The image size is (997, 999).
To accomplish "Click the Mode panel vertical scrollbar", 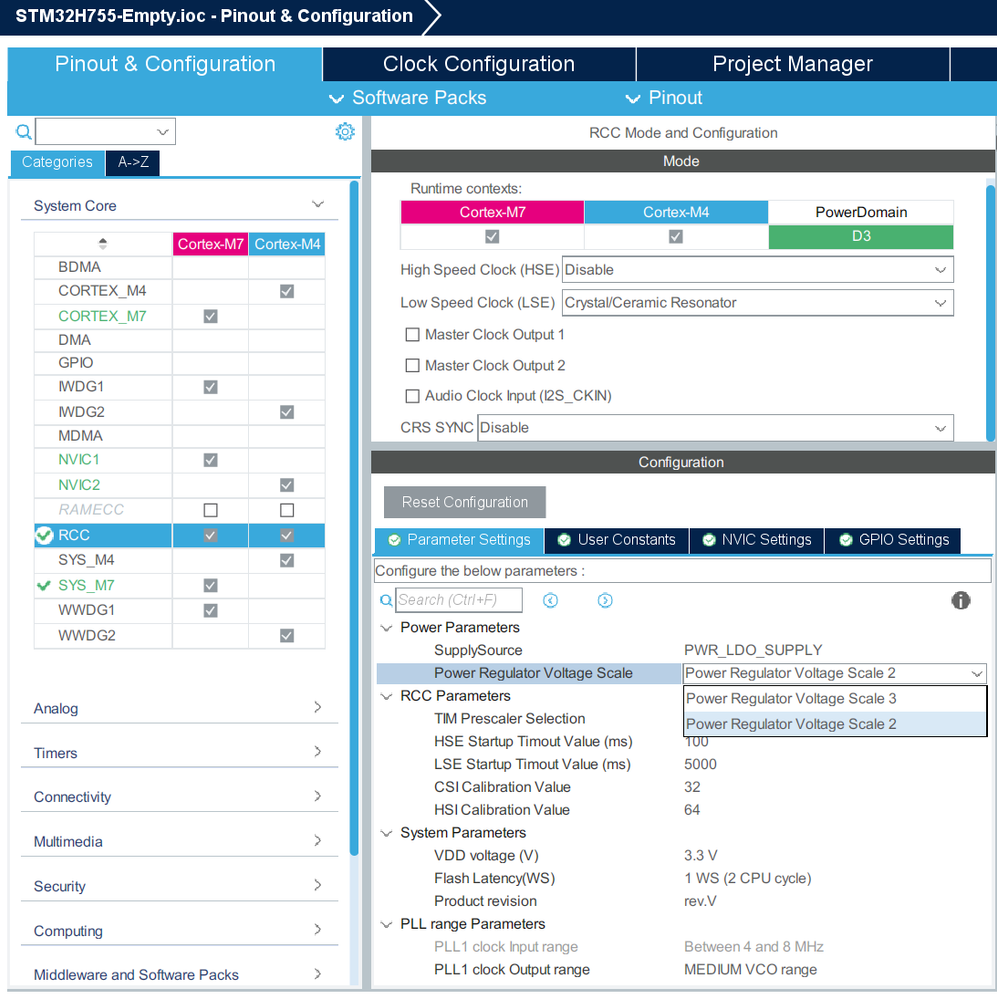I will point(991,312).
